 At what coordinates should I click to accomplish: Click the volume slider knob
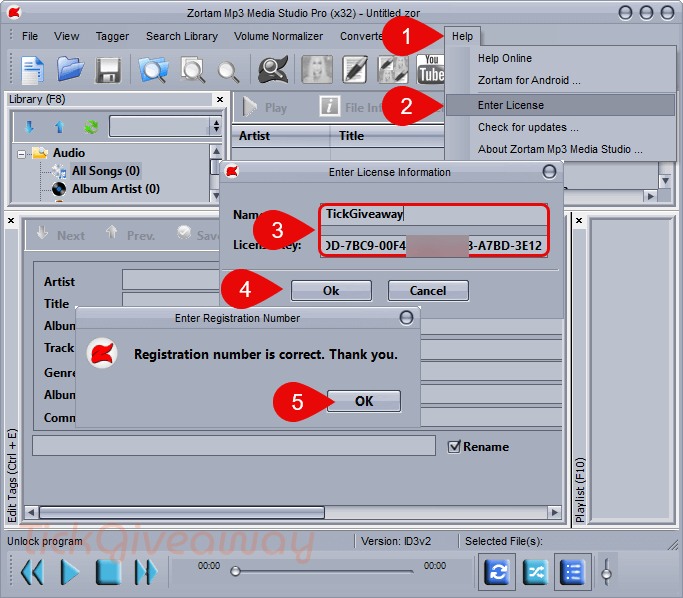[606, 574]
